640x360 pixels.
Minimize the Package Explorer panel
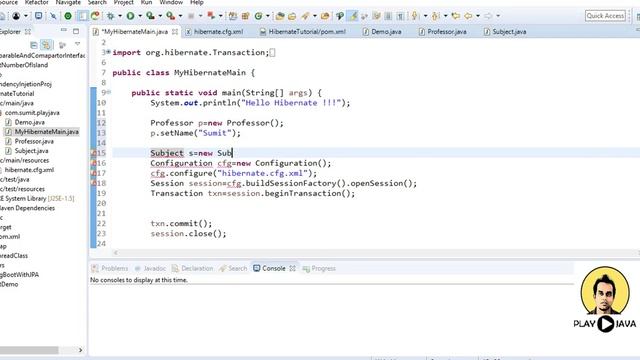tap(64, 31)
